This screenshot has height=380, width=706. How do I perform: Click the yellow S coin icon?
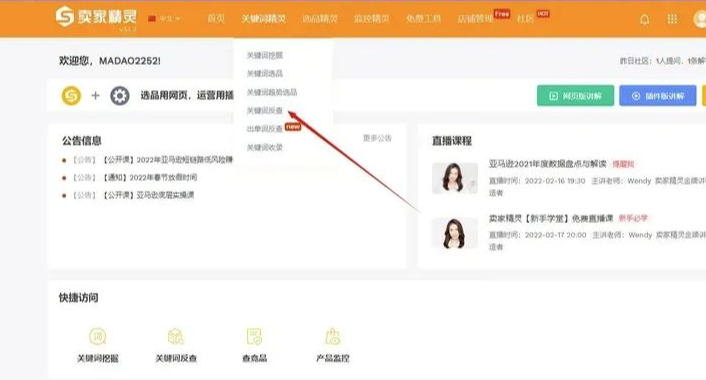[x=71, y=95]
